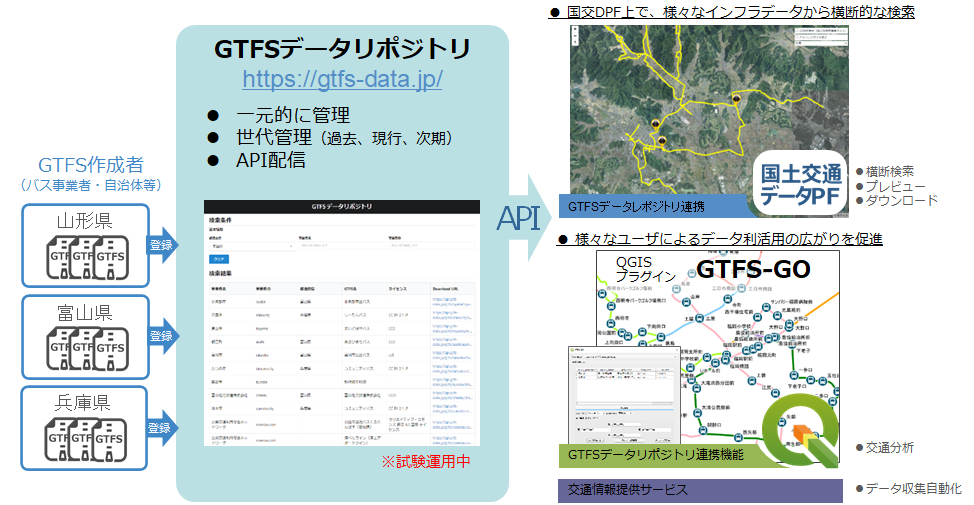
Task: Click the 富山県 label
Action: pyautogui.click(x=84, y=312)
